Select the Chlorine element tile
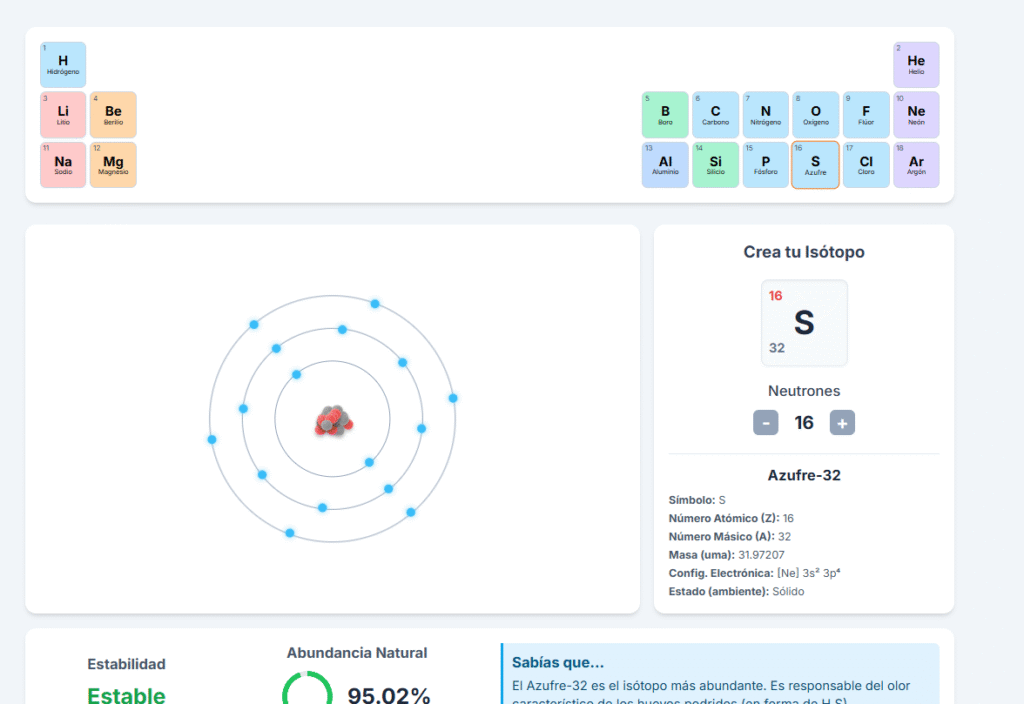This screenshot has height=704, width=1024. click(866, 165)
